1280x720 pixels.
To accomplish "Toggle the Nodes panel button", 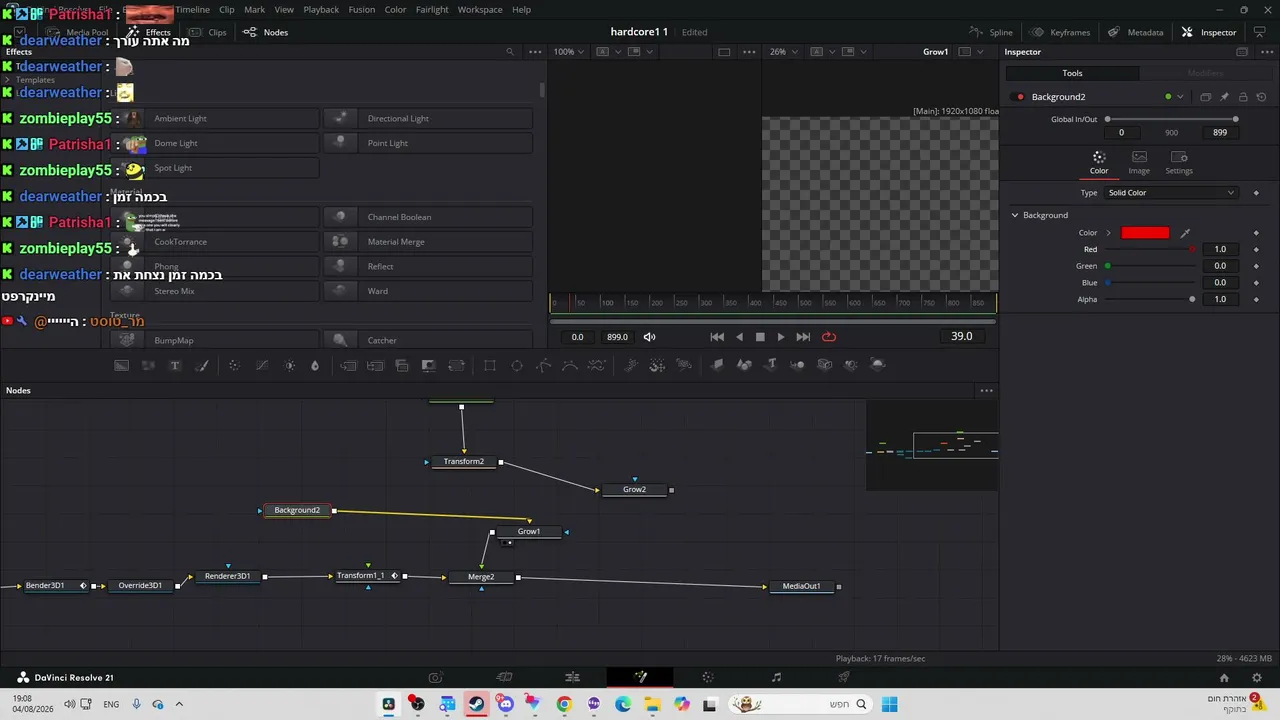I will 267,32.
